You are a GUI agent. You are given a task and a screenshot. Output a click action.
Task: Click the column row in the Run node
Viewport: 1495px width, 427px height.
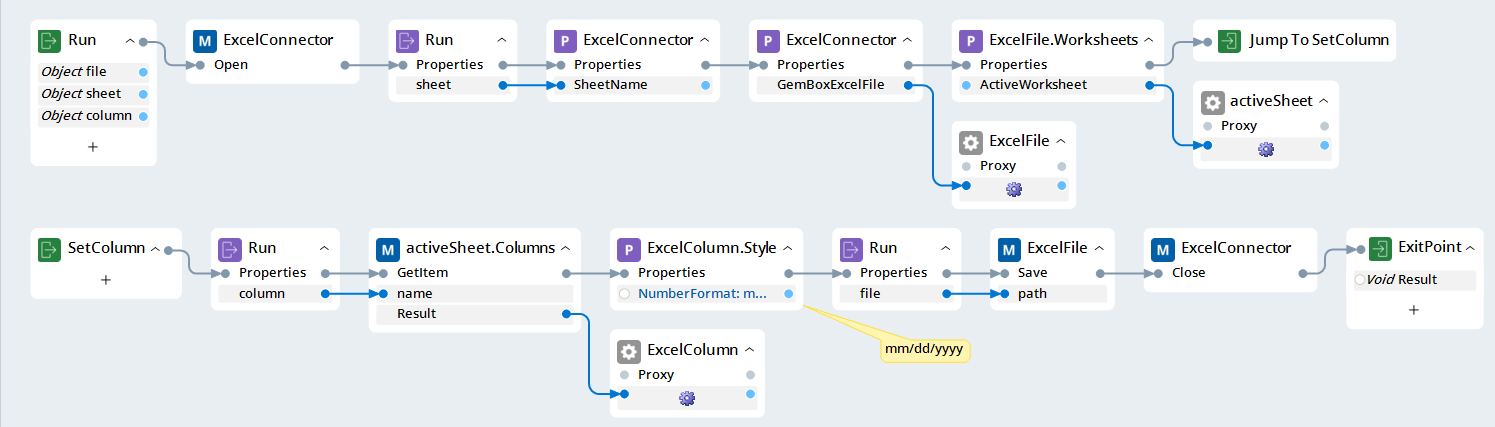coord(275,293)
